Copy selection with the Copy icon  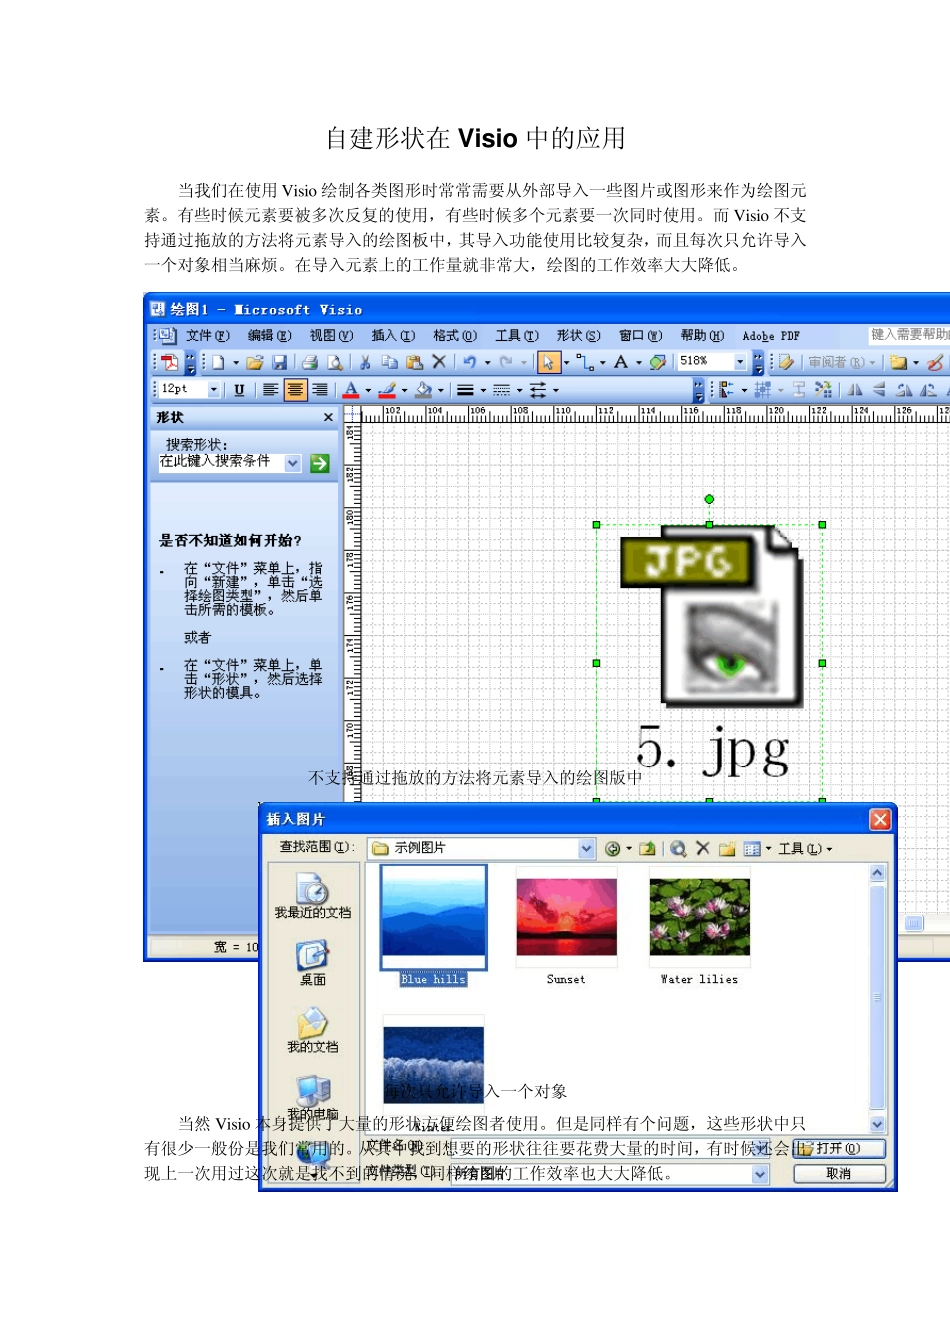click(390, 362)
